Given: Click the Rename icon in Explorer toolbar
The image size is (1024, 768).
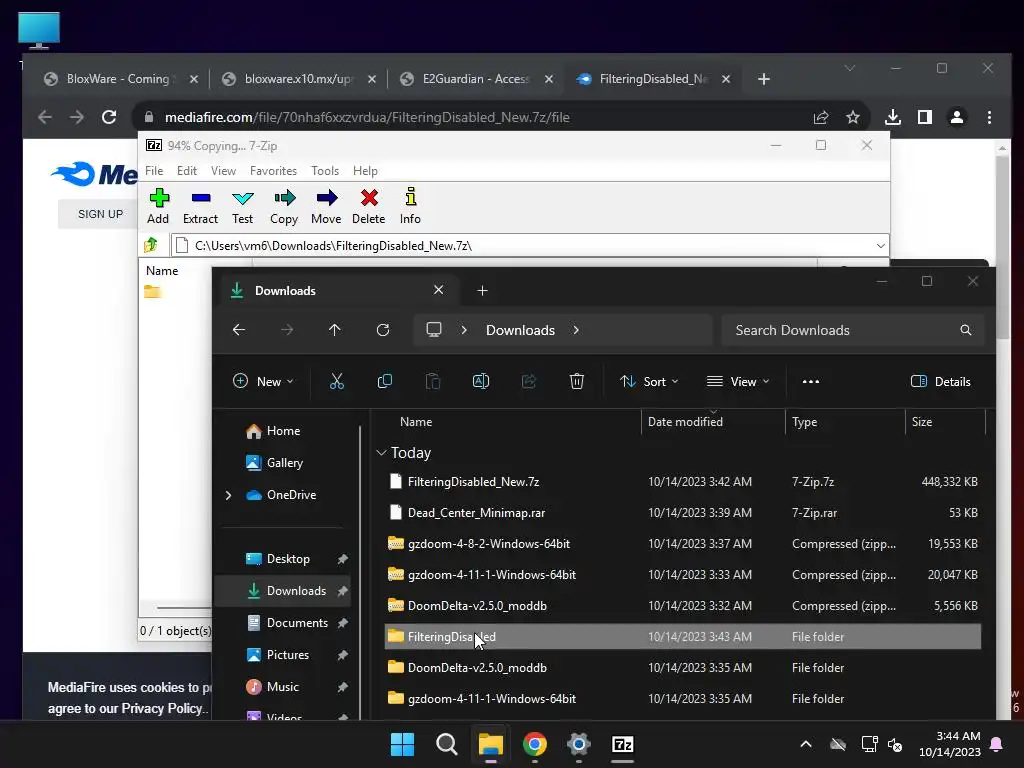Looking at the screenshot, I should pos(481,381).
